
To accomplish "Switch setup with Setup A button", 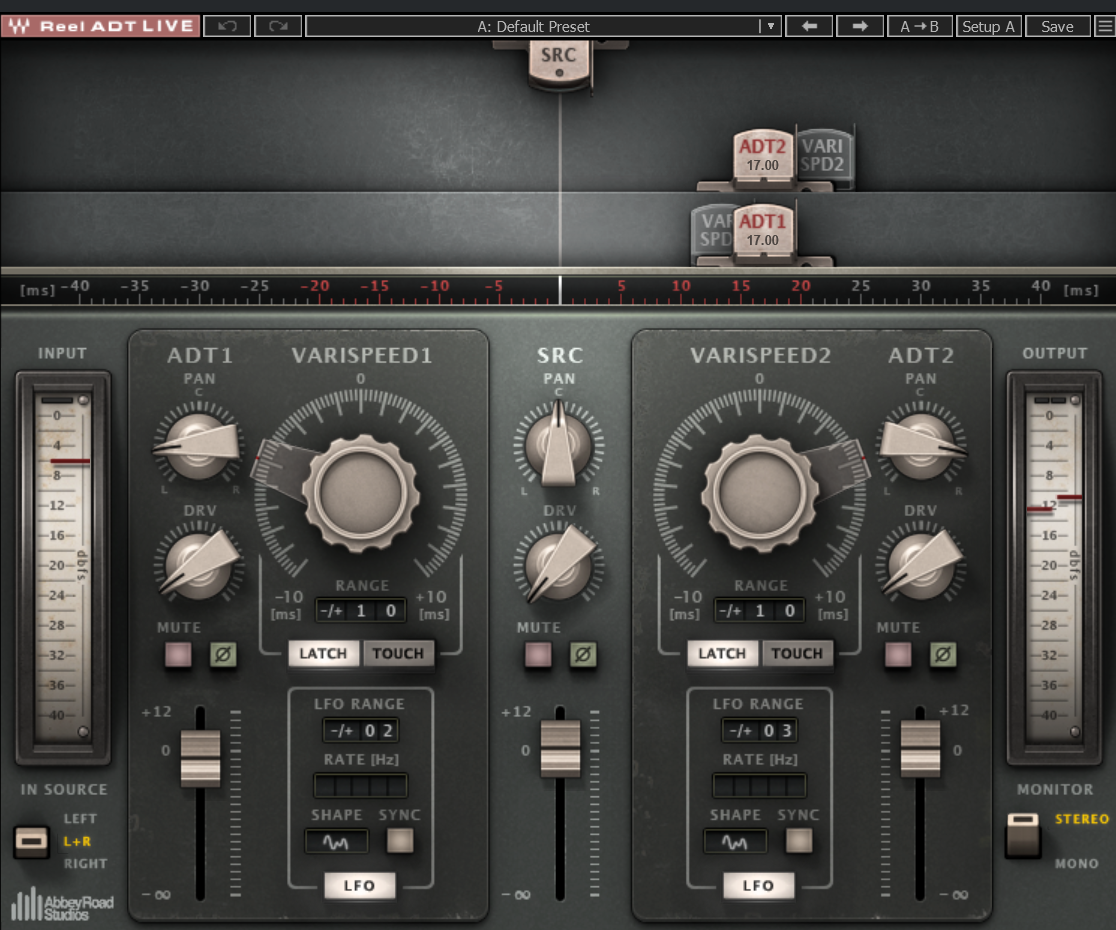I will tap(989, 26).
